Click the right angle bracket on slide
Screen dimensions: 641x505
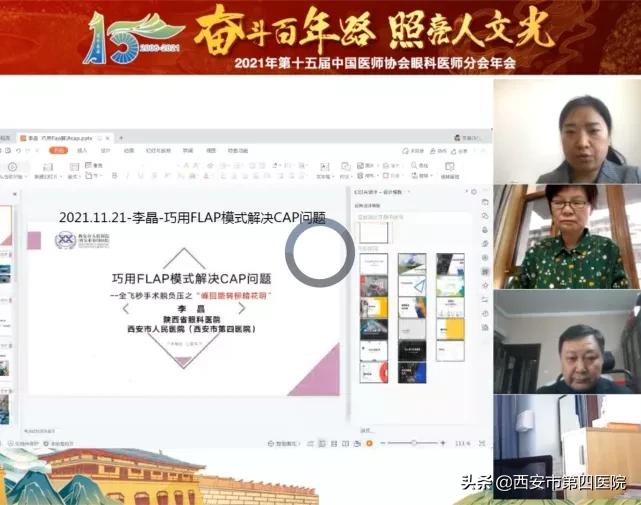pos(242,308)
